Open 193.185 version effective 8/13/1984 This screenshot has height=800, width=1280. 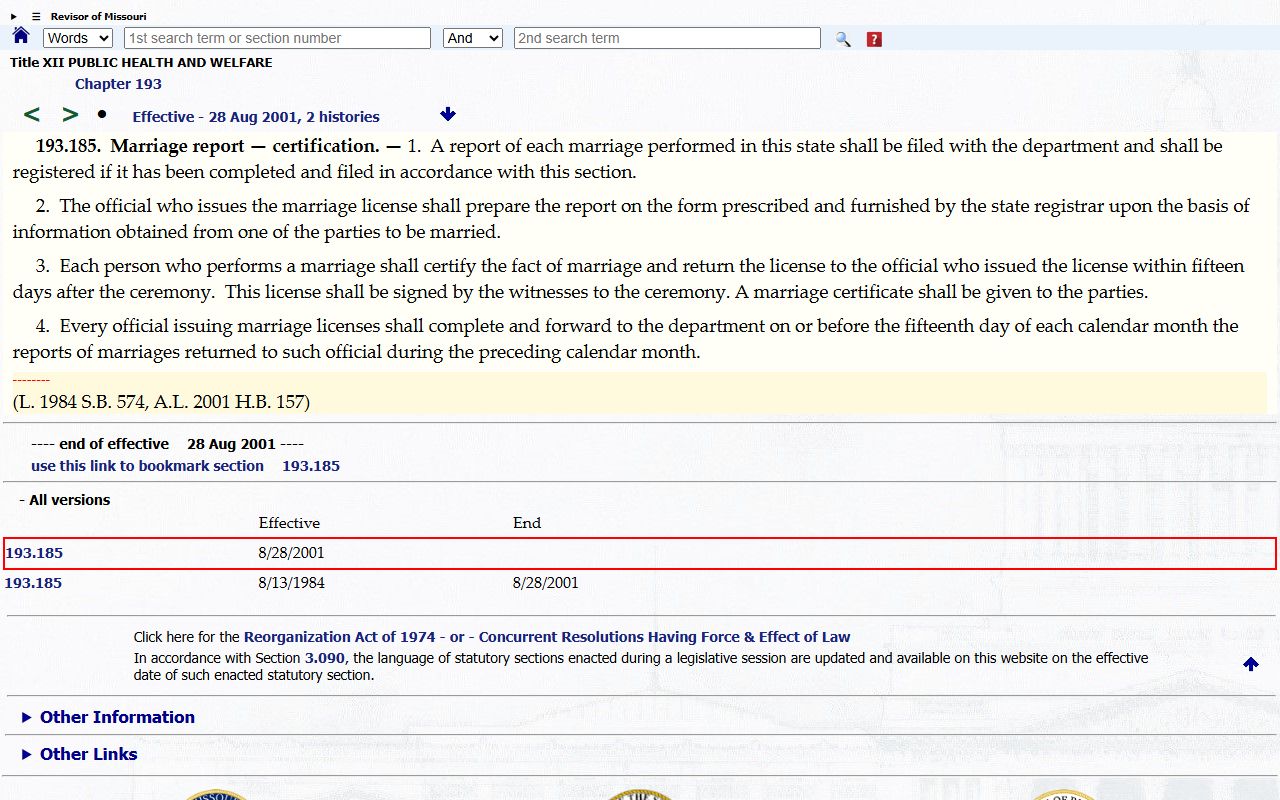click(33, 583)
